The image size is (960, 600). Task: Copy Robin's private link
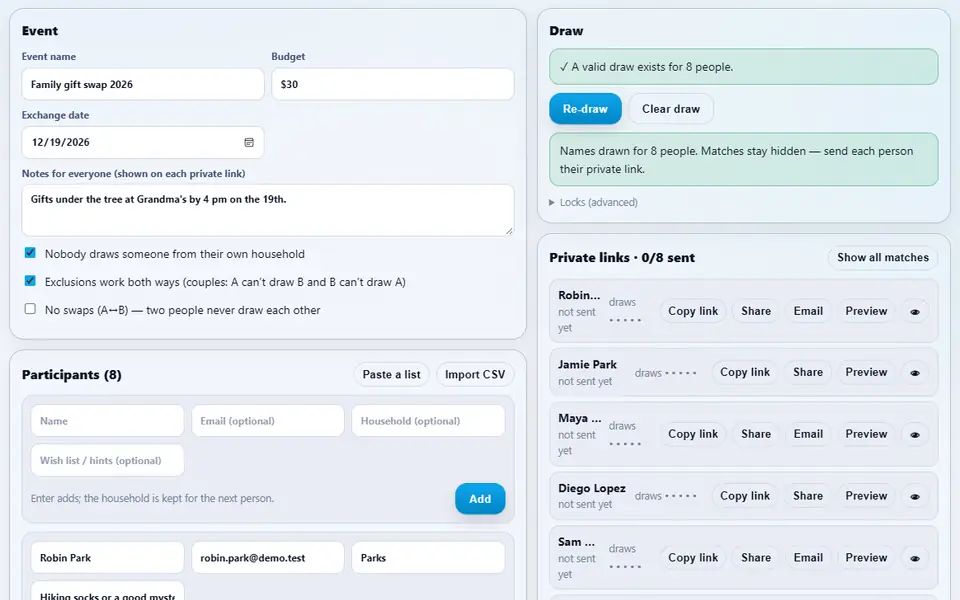coord(693,311)
